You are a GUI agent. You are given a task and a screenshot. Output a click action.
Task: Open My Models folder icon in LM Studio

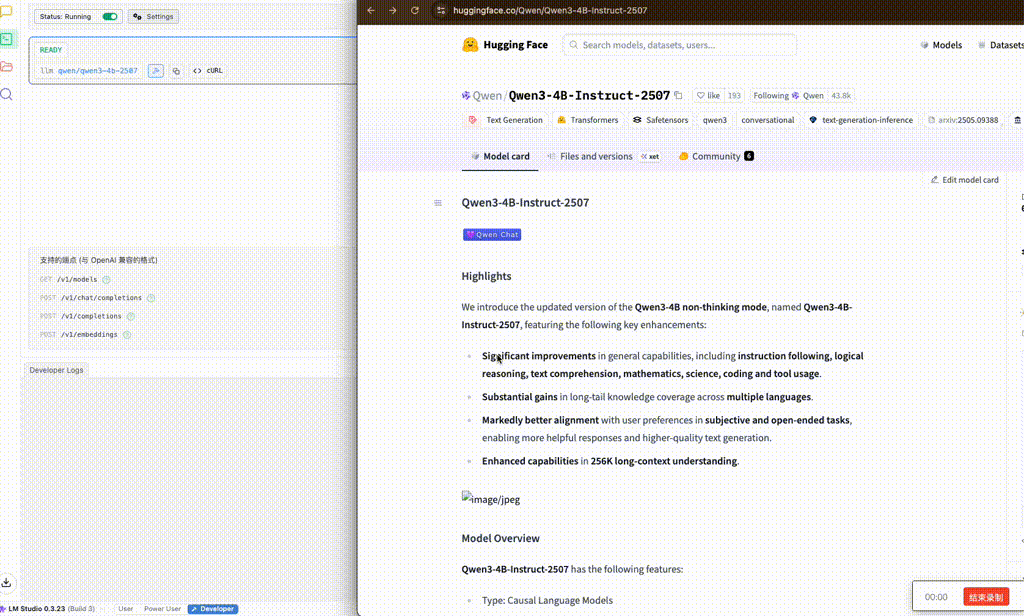click(x=7, y=67)
